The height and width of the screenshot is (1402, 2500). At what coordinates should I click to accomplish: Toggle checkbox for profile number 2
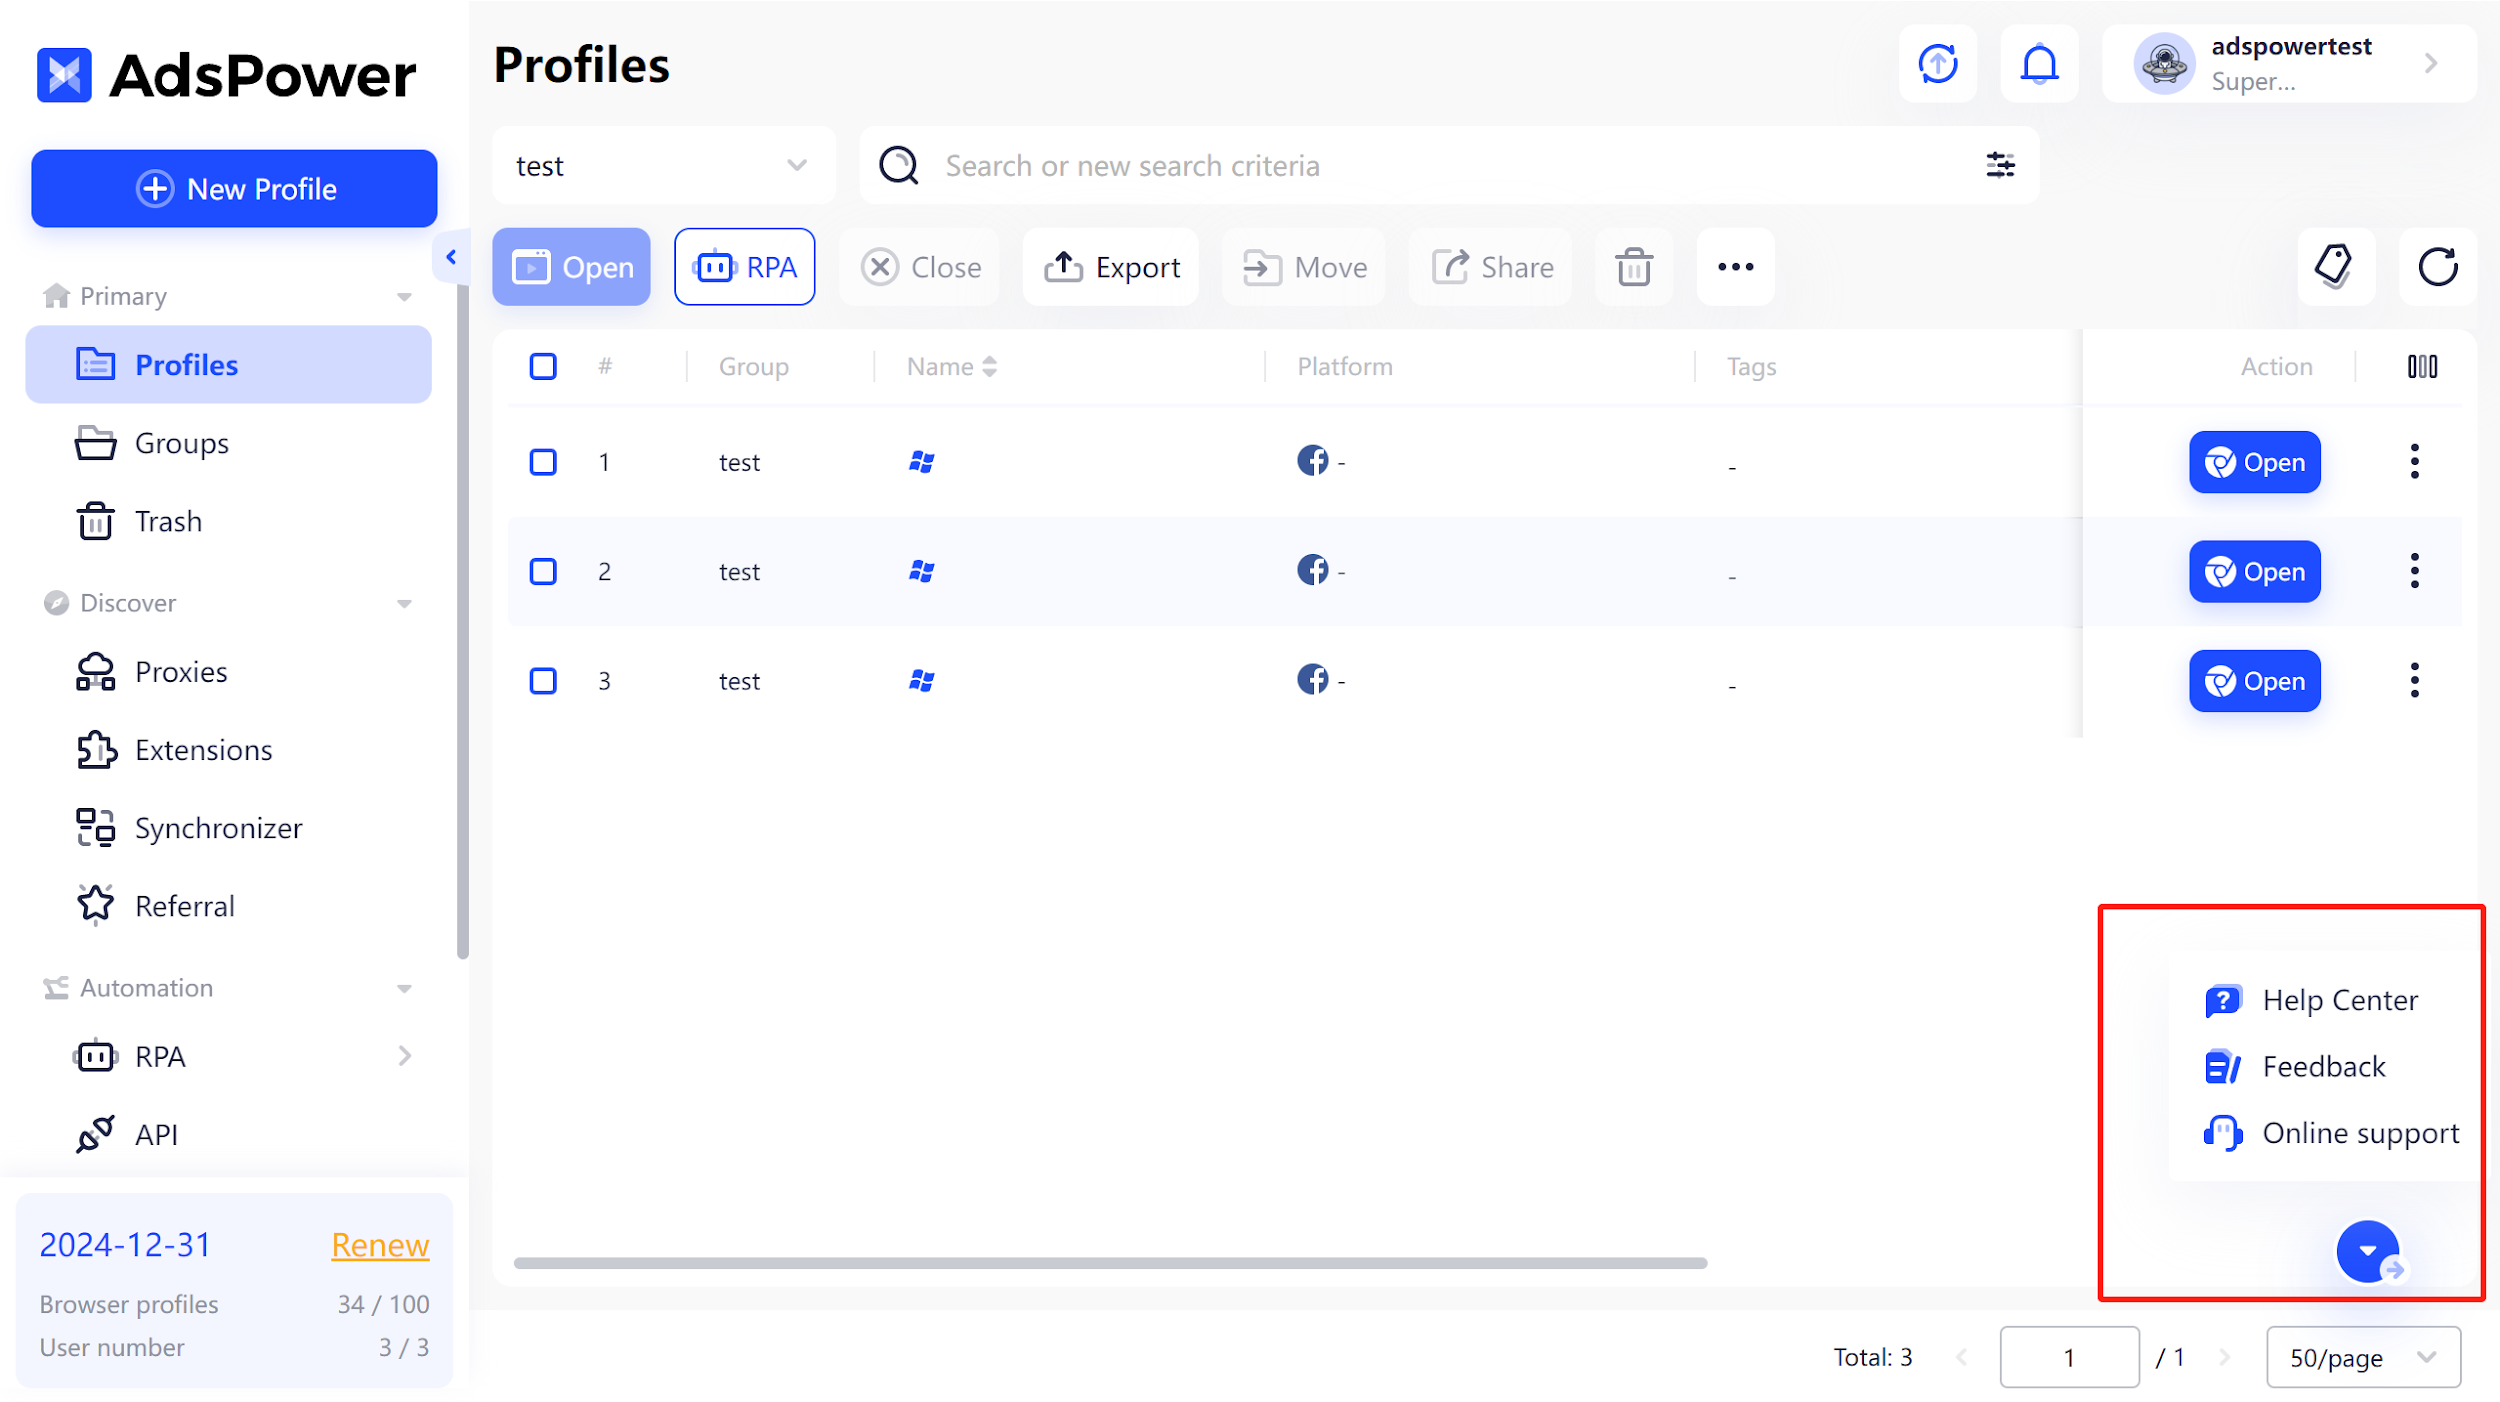coord(544,571)
